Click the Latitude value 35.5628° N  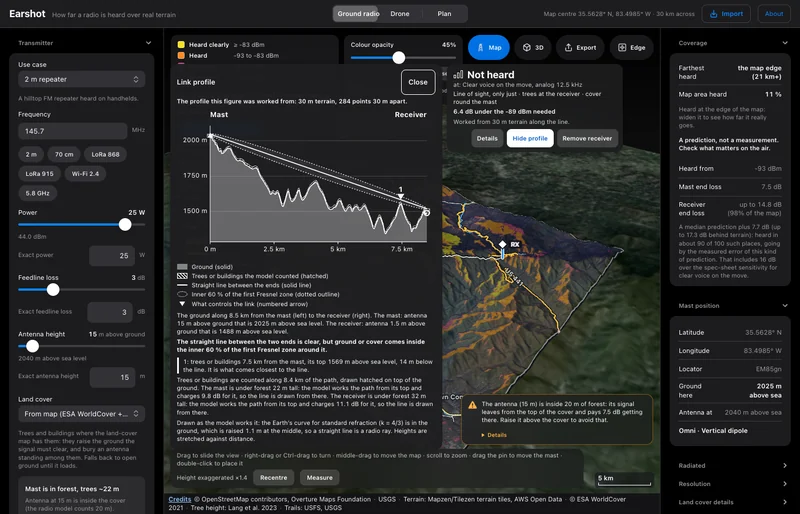[763, 332]
